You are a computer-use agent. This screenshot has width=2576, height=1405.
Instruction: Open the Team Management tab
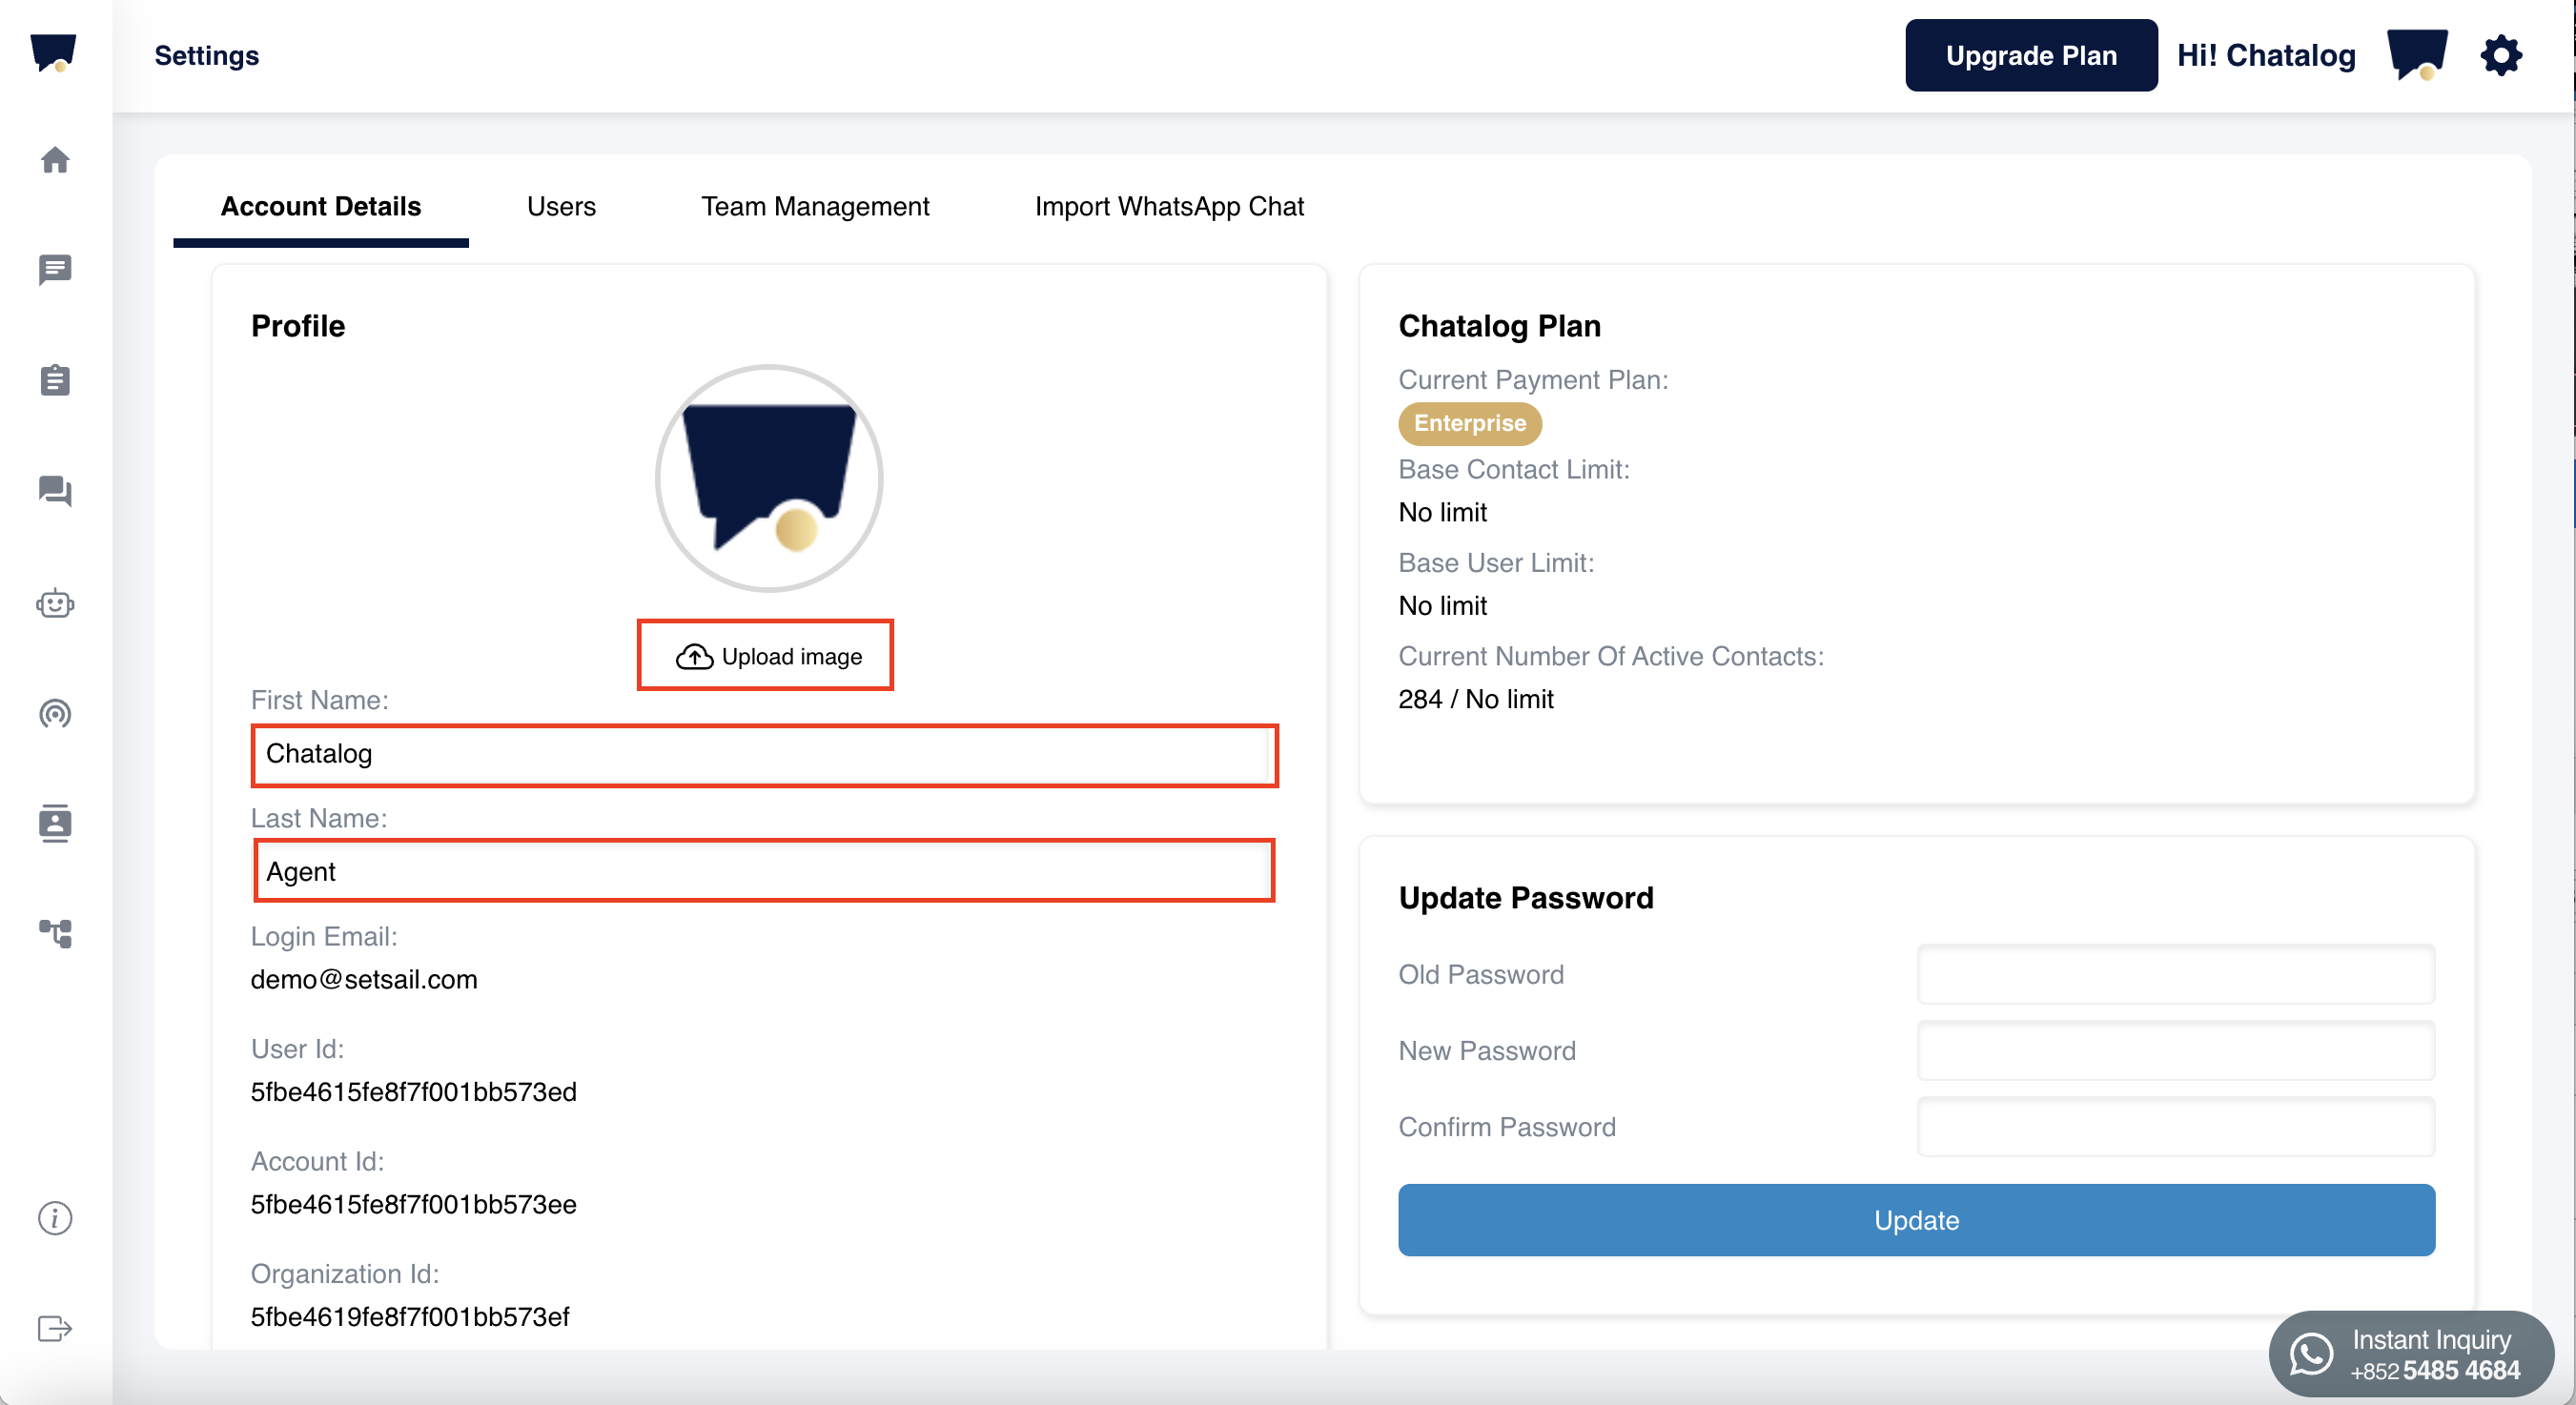[x=814, y=206]
